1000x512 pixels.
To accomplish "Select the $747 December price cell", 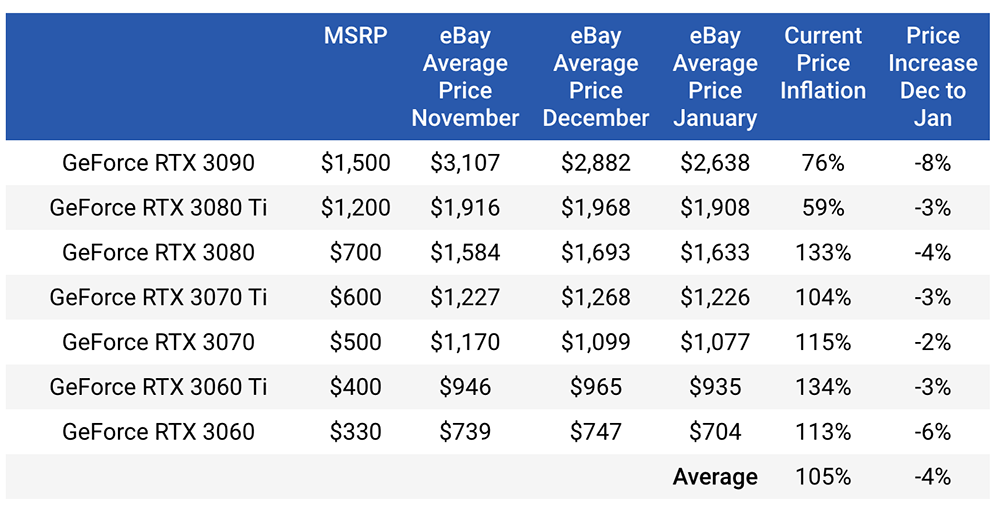I will 596,432.
